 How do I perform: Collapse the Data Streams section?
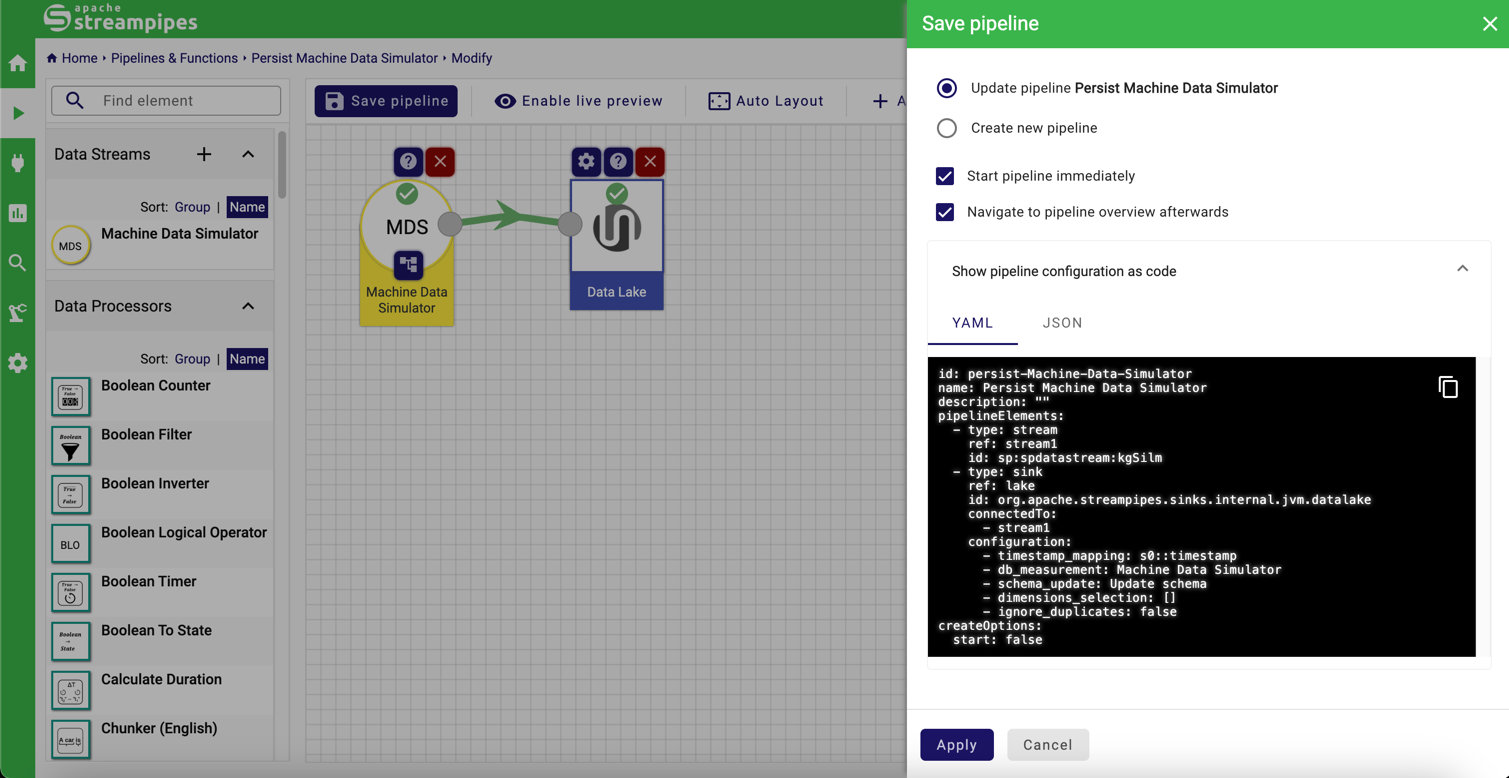[248, 154]
